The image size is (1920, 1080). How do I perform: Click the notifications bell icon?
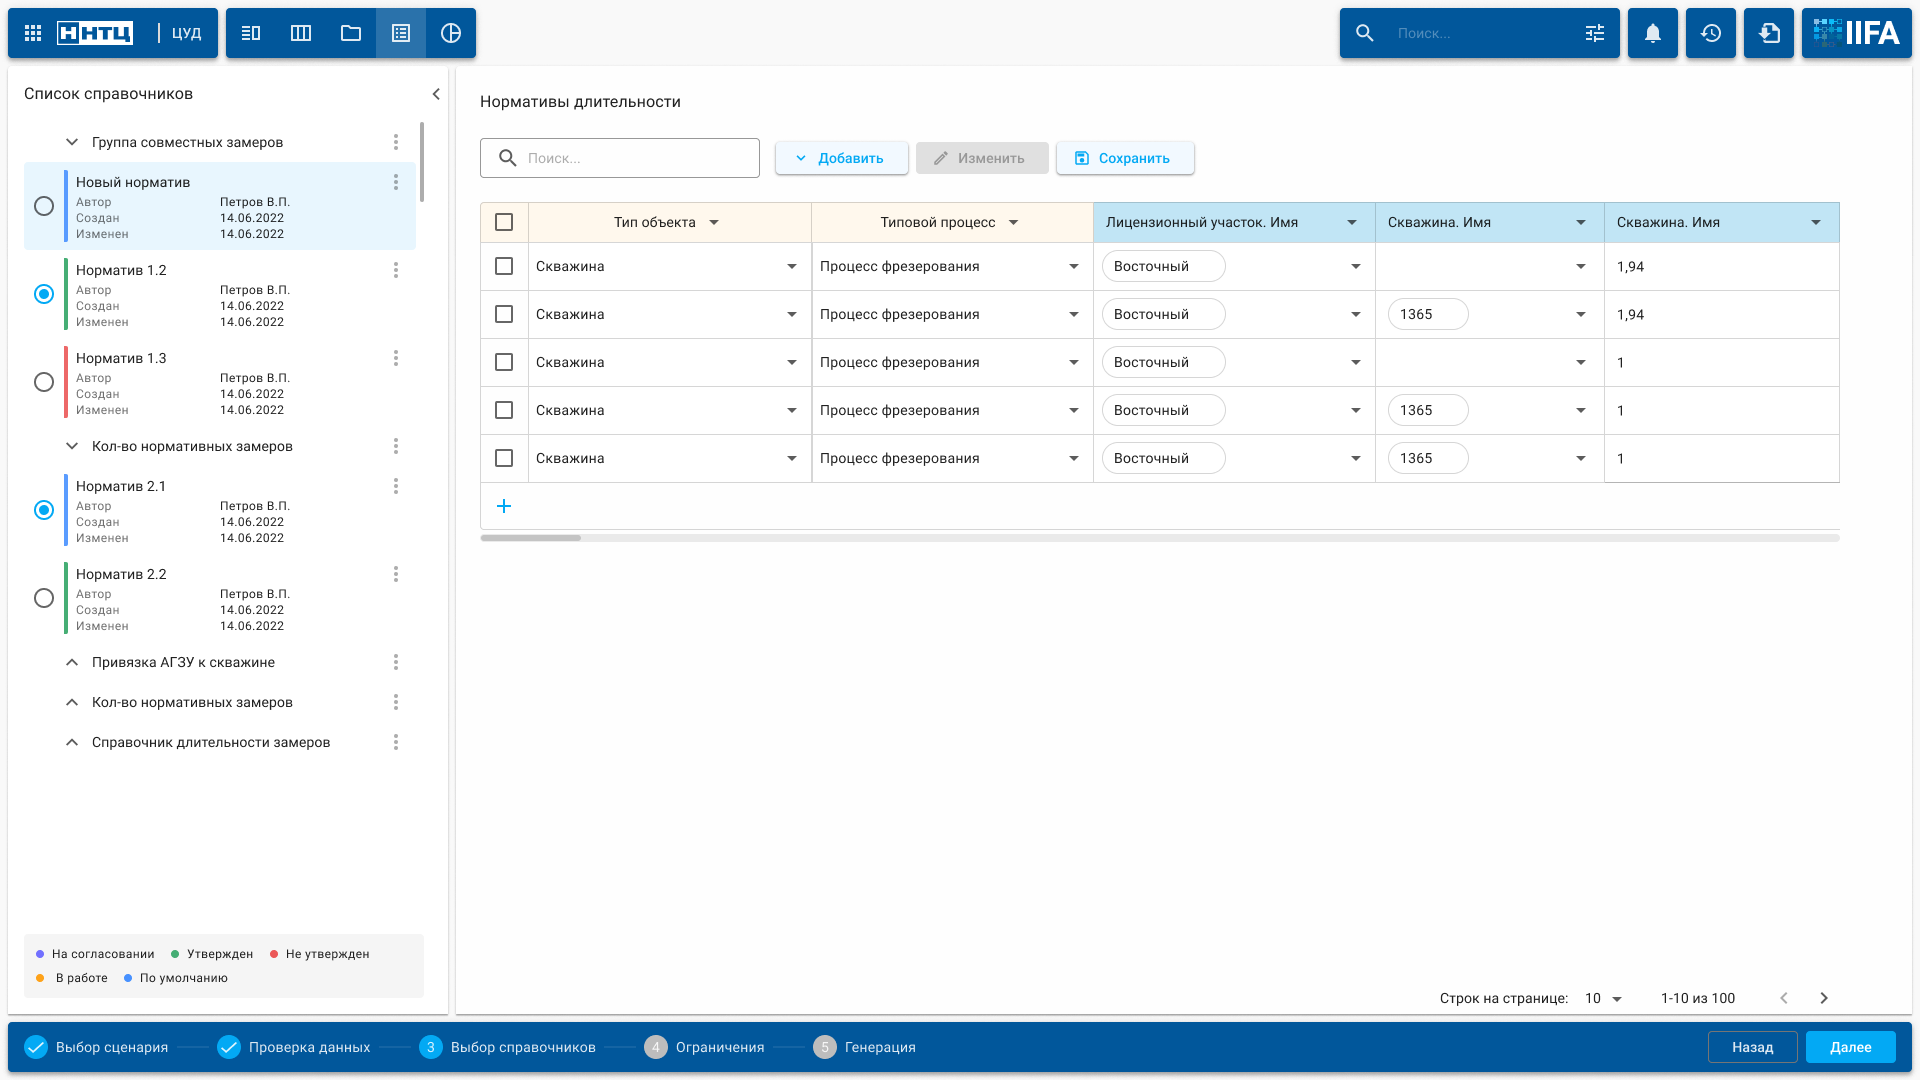point(1653,33)
